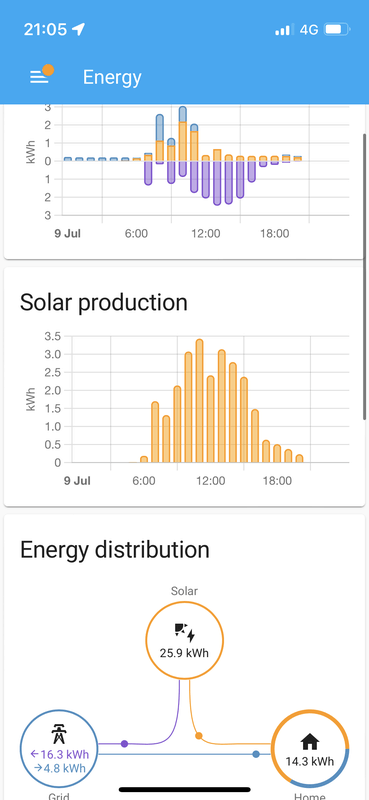Viewport: 369px width, 800px height.
Task: Tap 12:00 axis label in Solar production chart
Action: (x=210, y=481)
